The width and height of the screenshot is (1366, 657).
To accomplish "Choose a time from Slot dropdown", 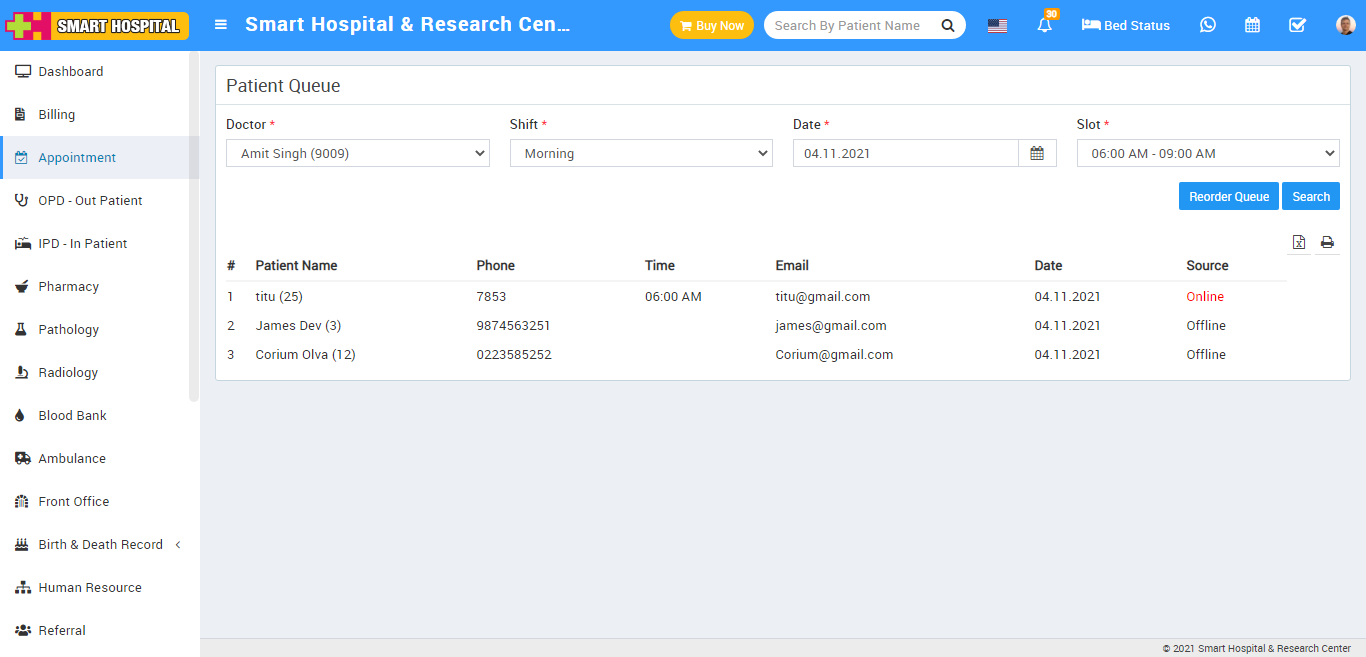I will pos(1207,153).
